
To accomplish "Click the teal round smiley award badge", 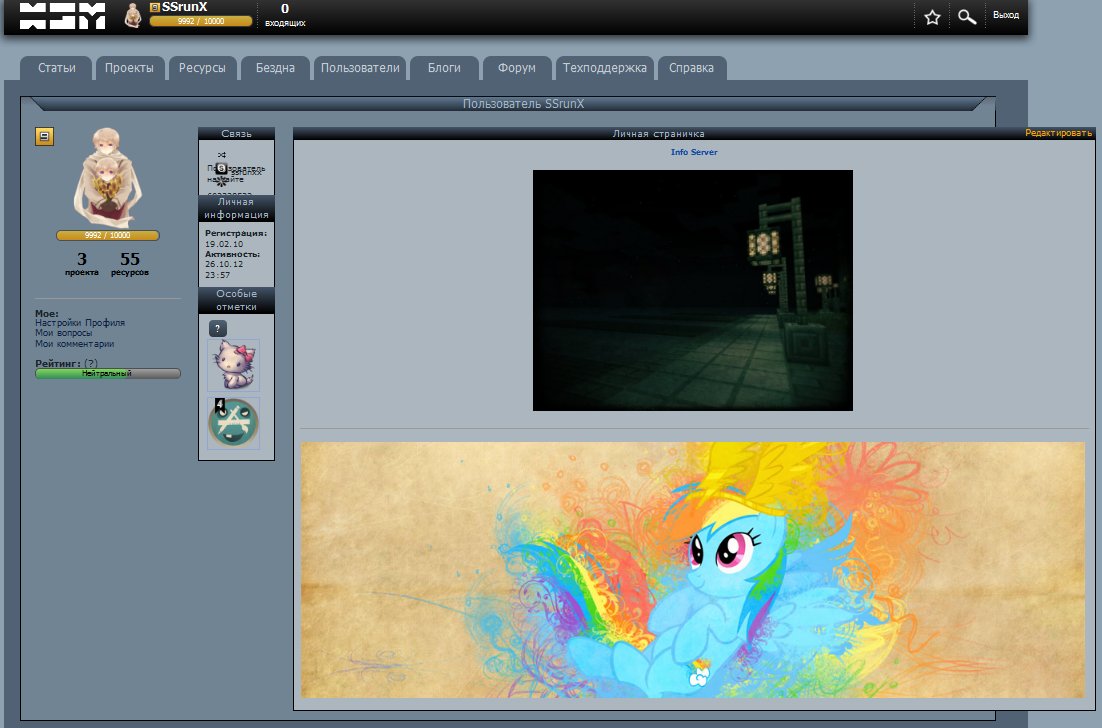I will point(233,423).
